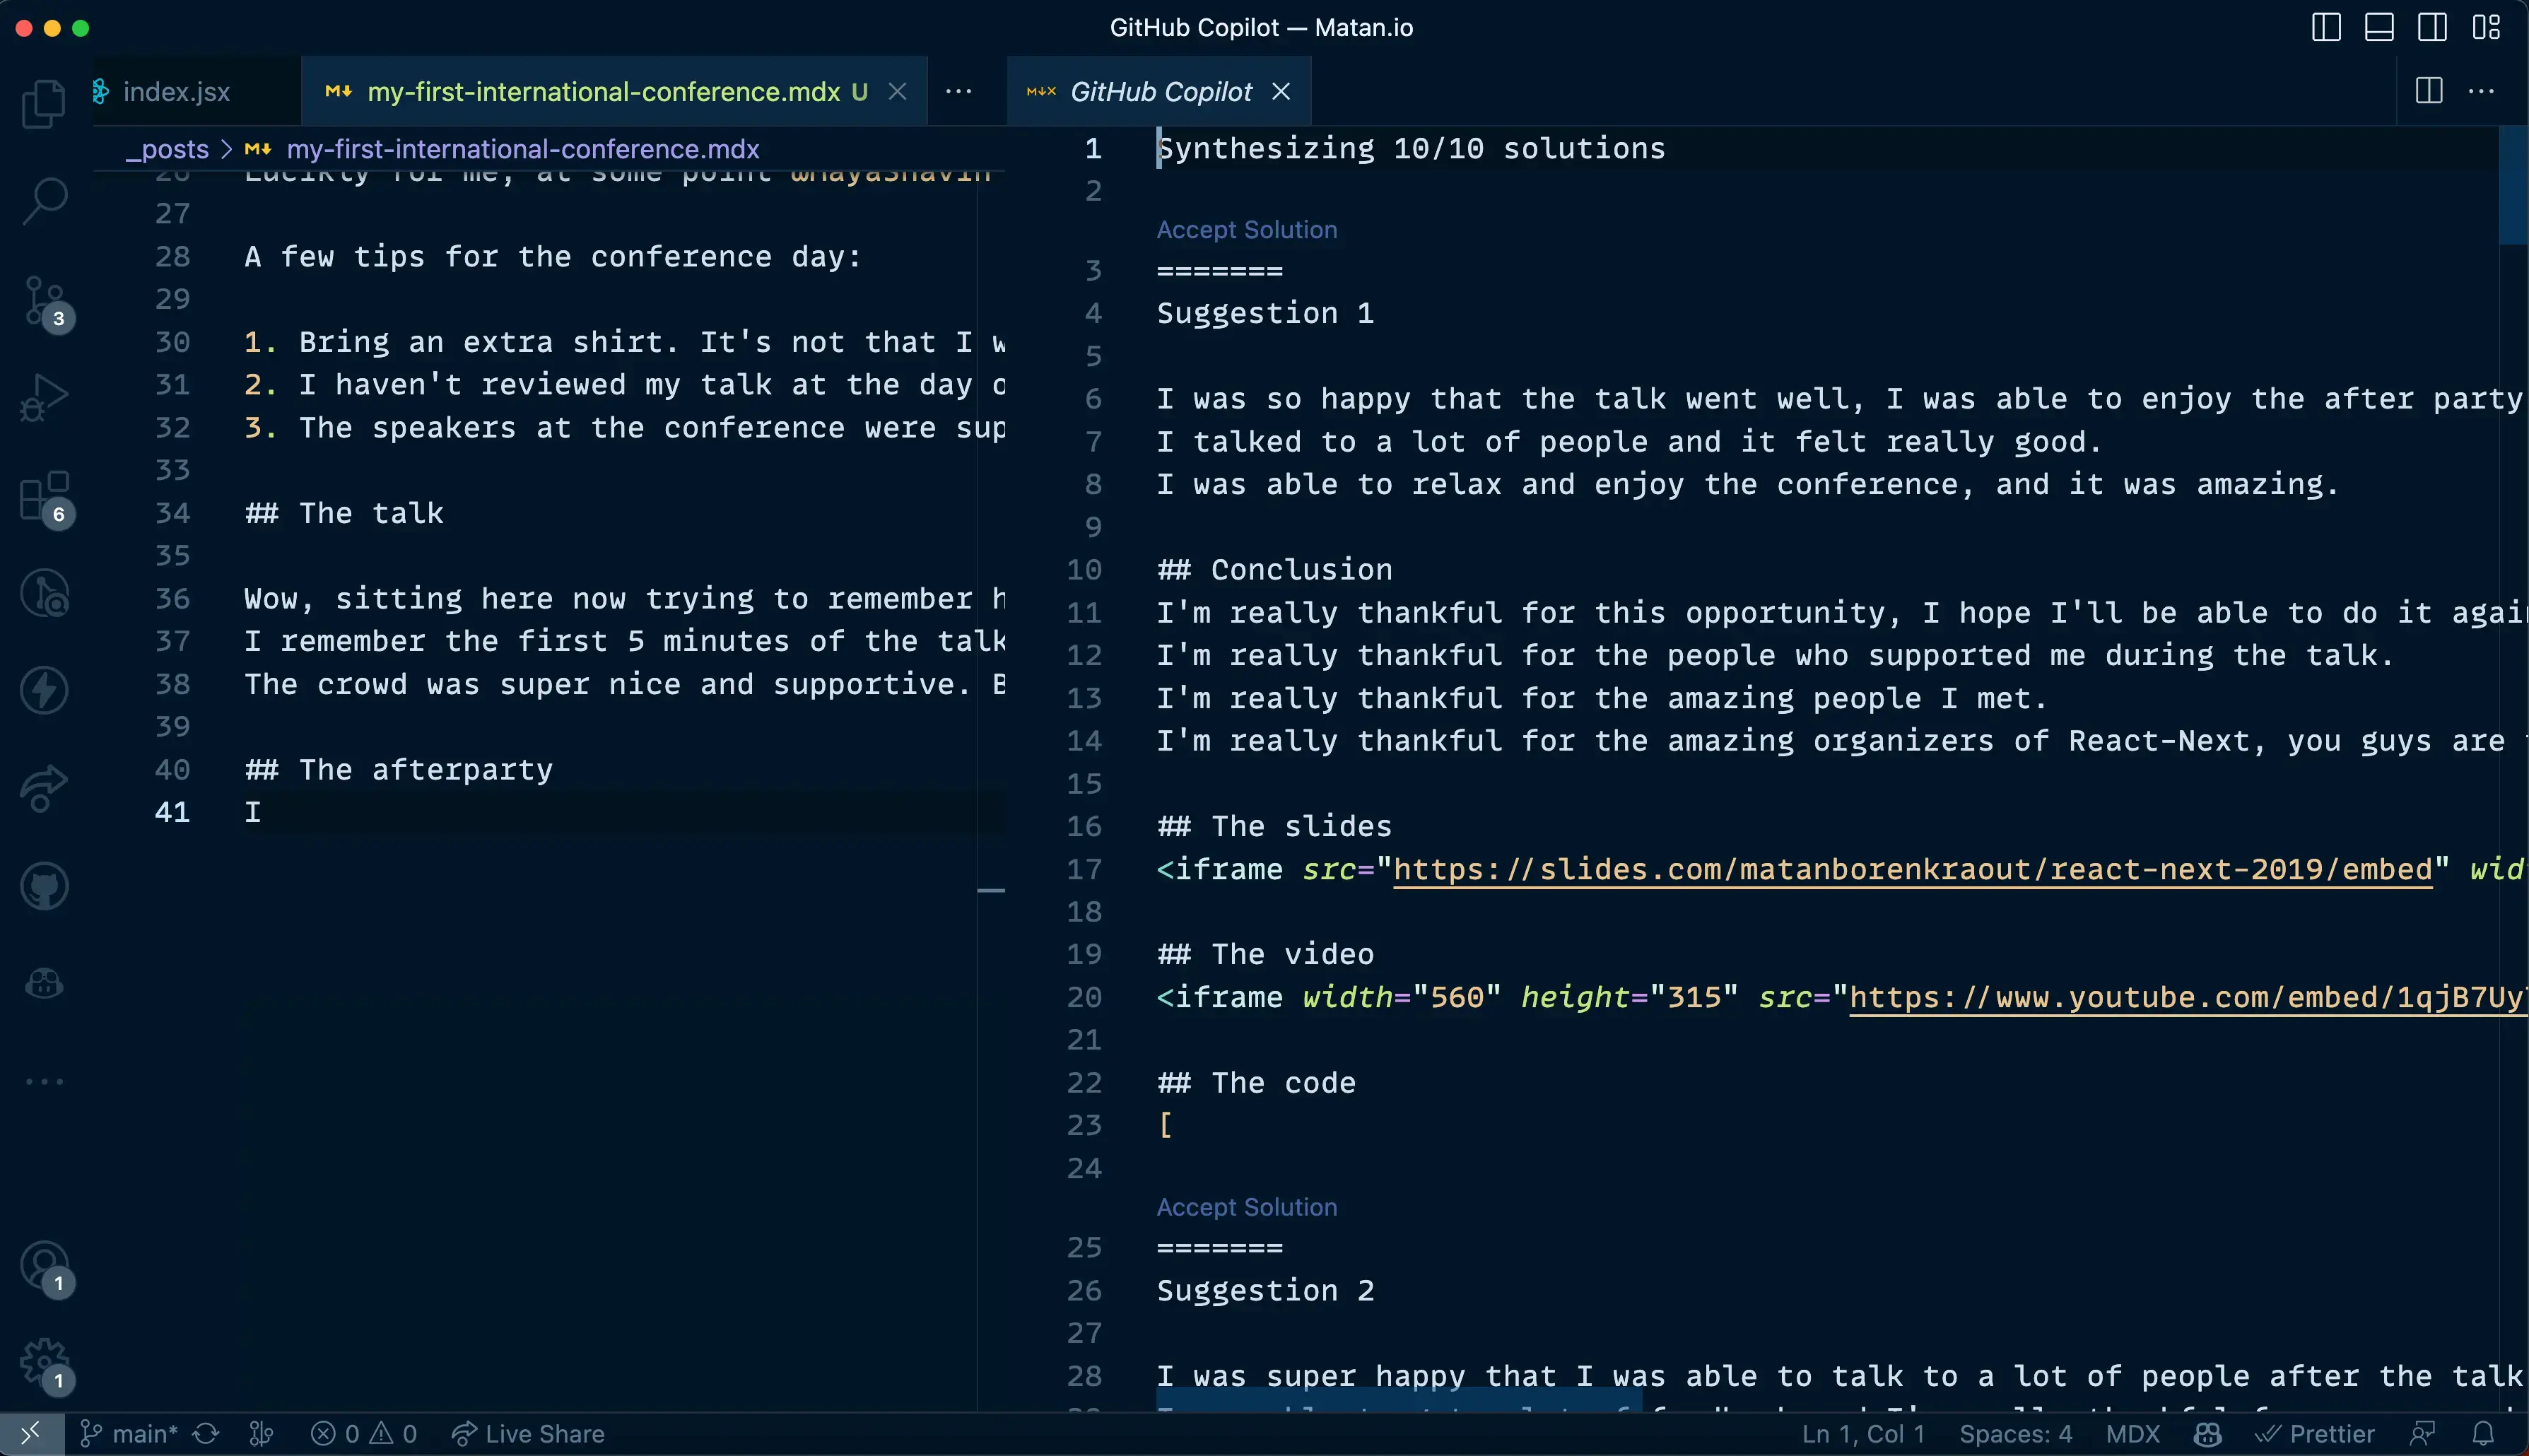This screenshot has width=2529, height=1456.
Task: Expand additional activity bar views ellipsis
Action: [44, 1081]
